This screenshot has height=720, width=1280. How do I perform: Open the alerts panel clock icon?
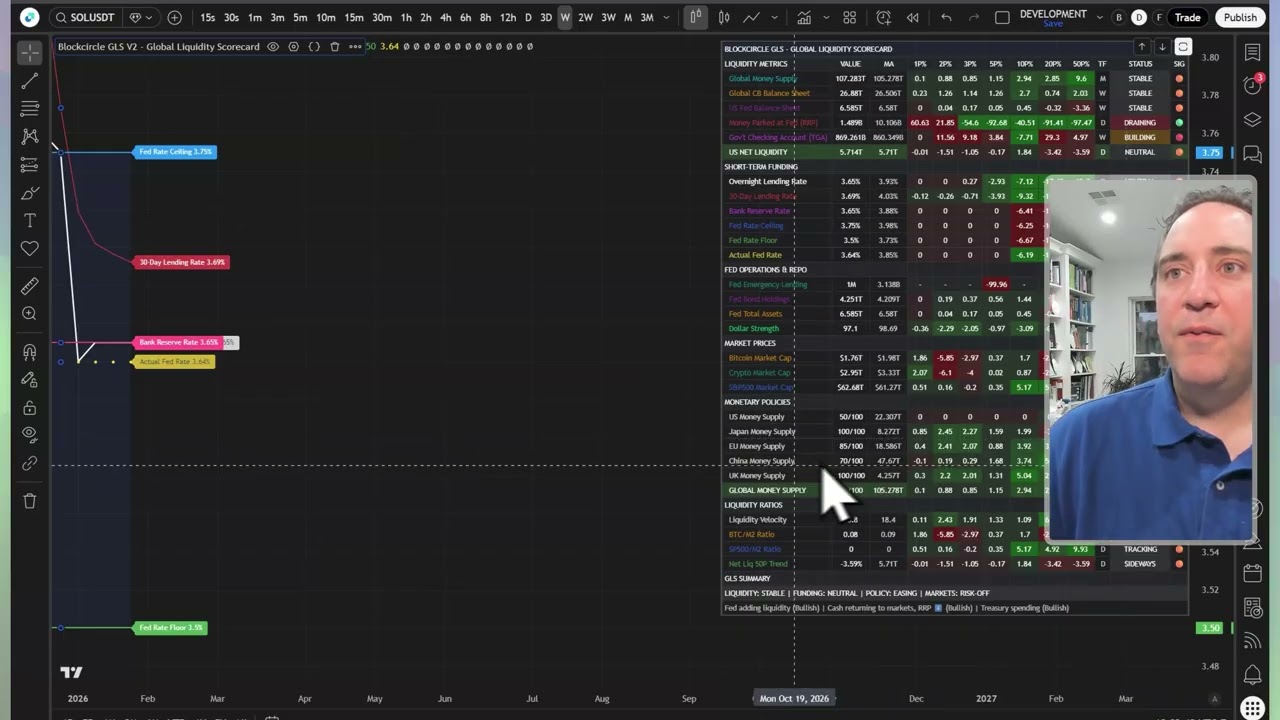(1253, 85)
